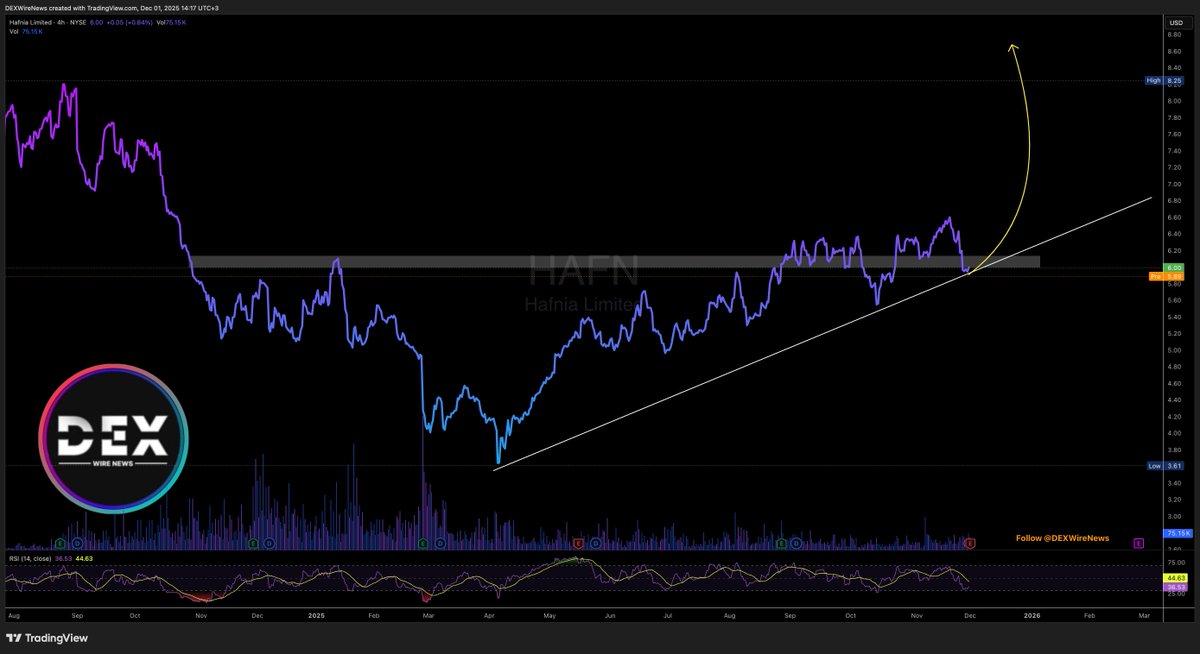
Task: Click the High 8.25 price label
Action: (1164, 80)
